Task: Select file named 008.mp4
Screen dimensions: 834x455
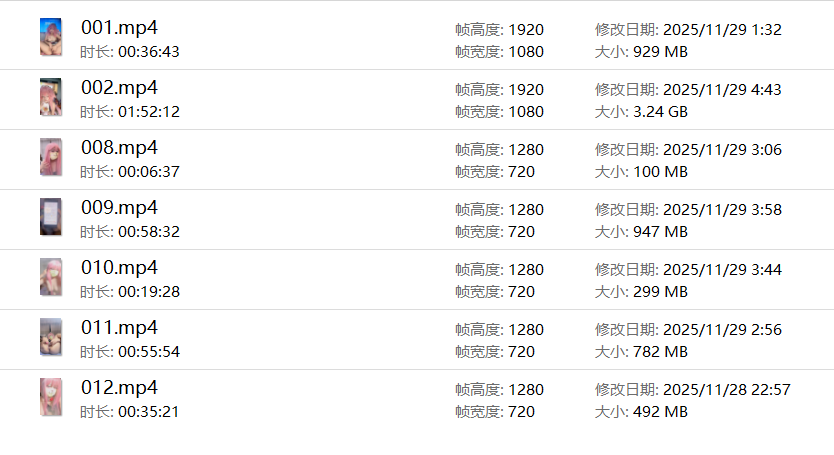Action: 119,148
